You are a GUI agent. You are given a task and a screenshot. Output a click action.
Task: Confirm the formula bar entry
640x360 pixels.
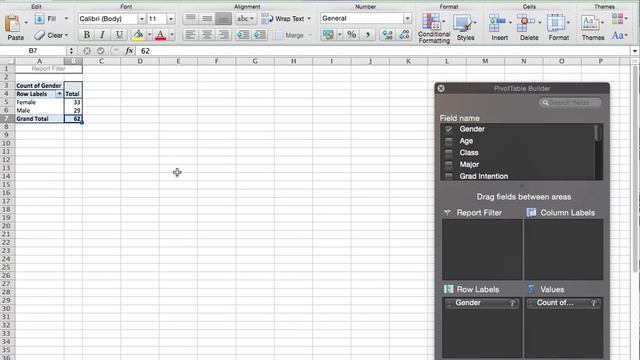tap(101, 51)
